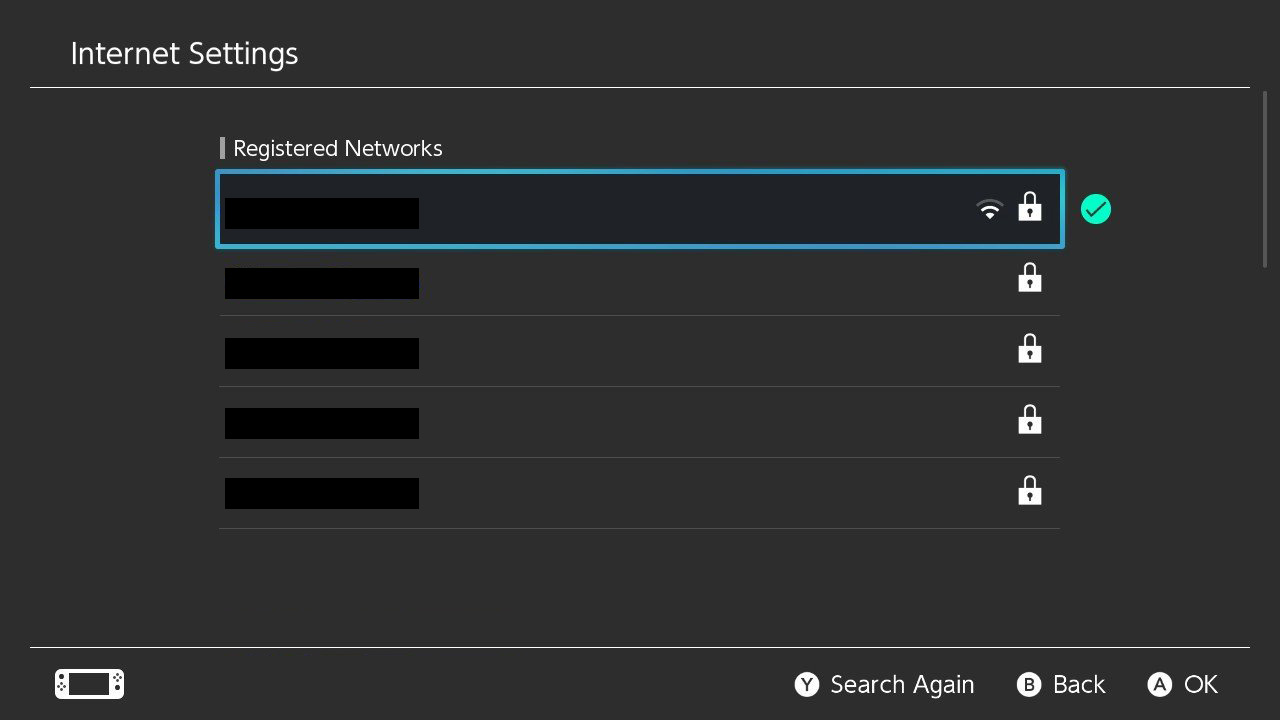1280x720 pixels.
Task: Go back using the Back label
Action: point(1079,684)
